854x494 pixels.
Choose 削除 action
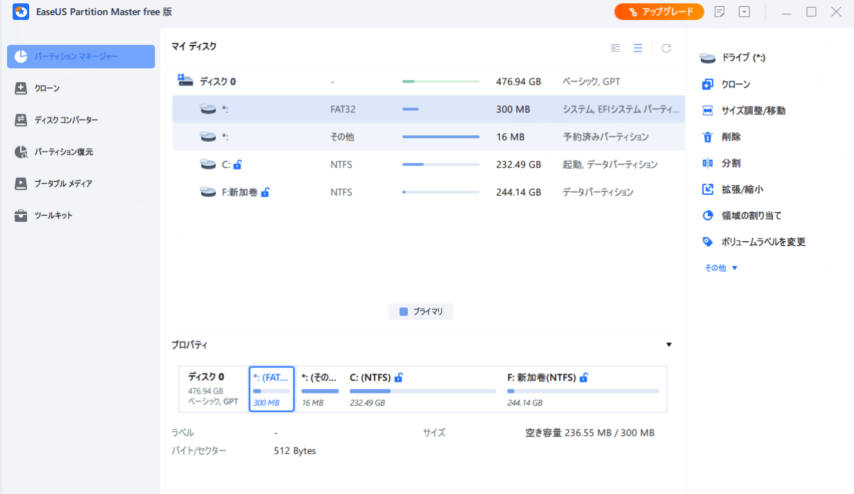click(730, 137)
